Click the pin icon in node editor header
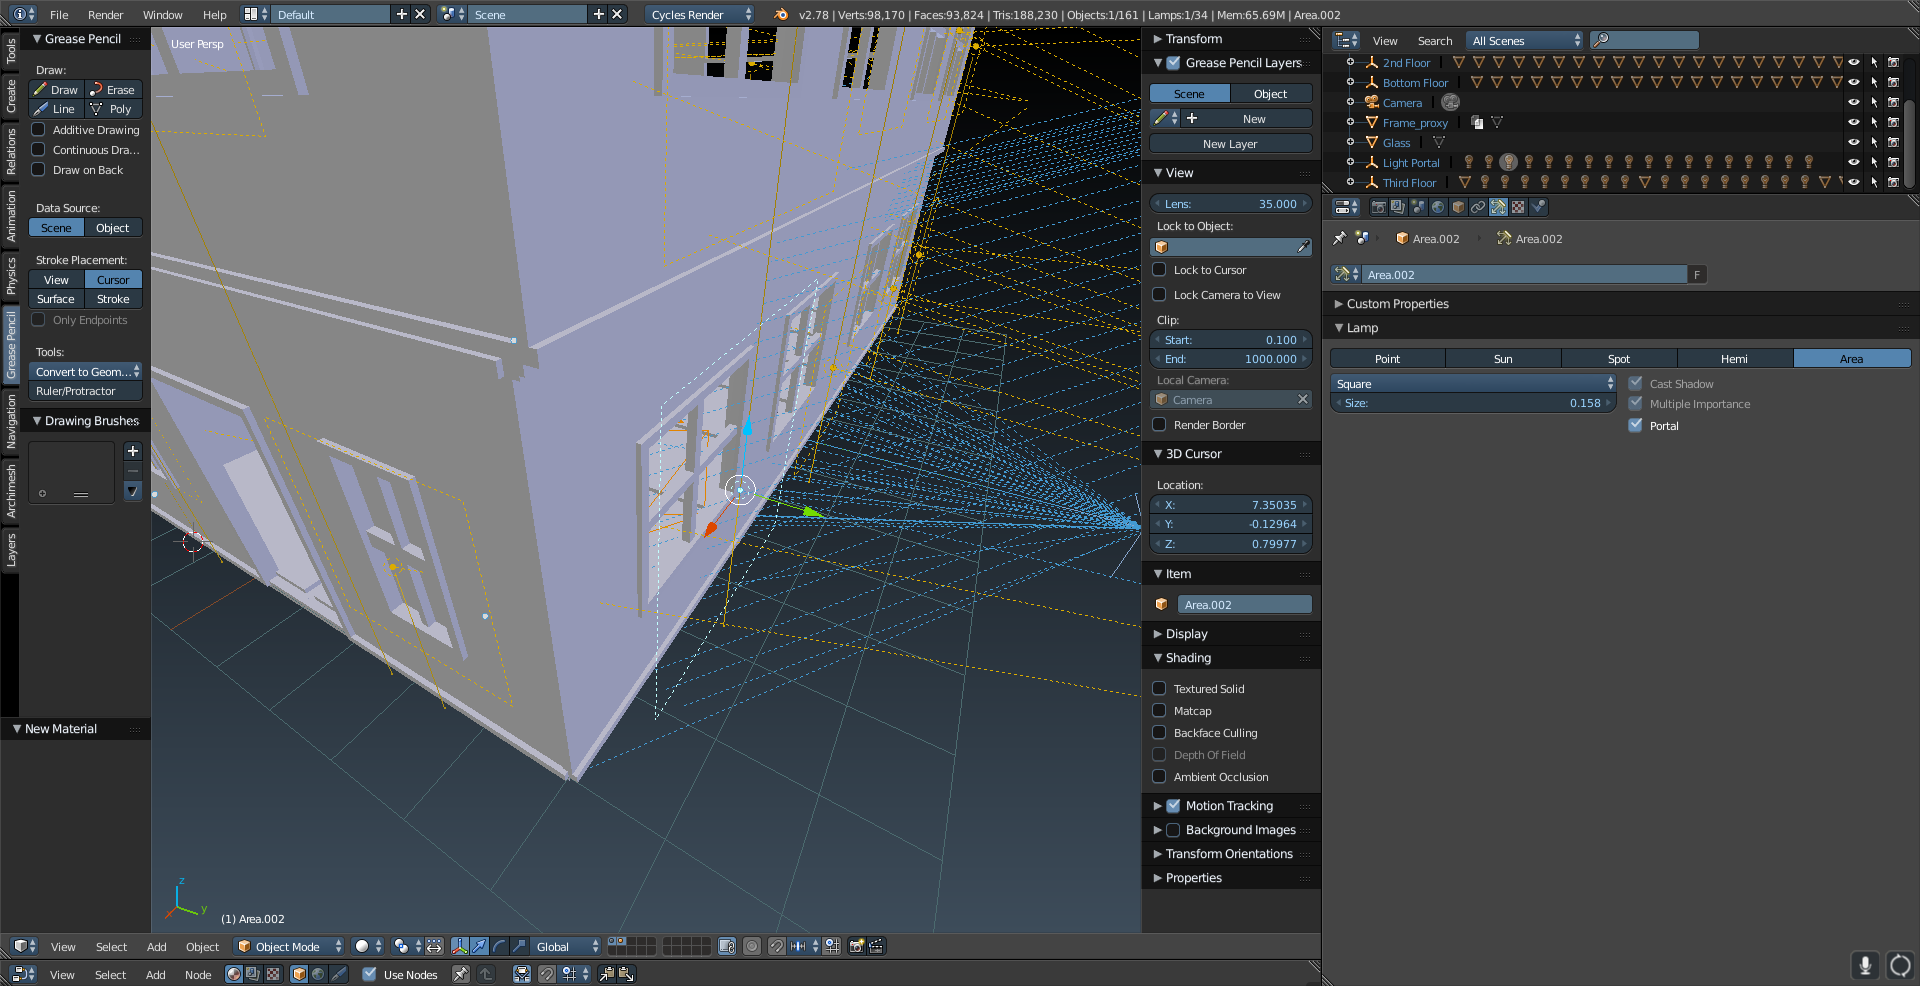1920x986 pixels. [460, 974]
